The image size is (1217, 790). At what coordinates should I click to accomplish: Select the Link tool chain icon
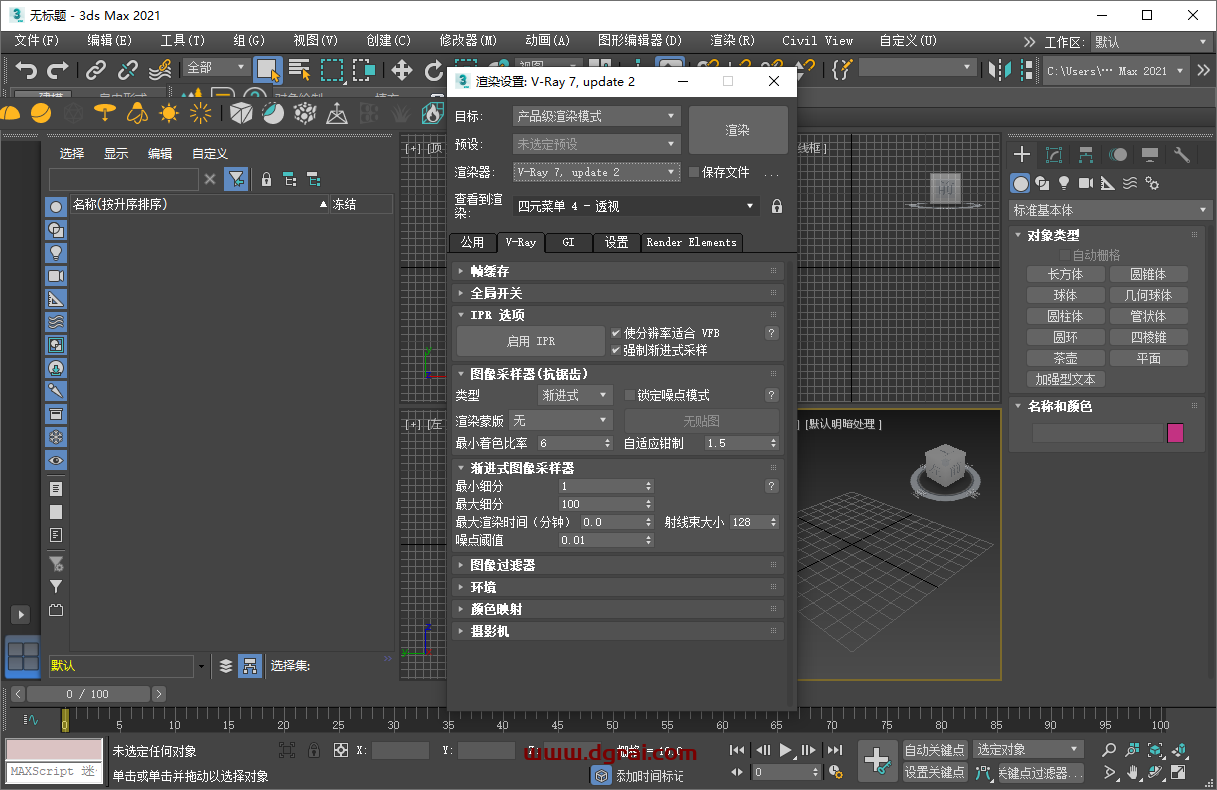tap(96, 69)
